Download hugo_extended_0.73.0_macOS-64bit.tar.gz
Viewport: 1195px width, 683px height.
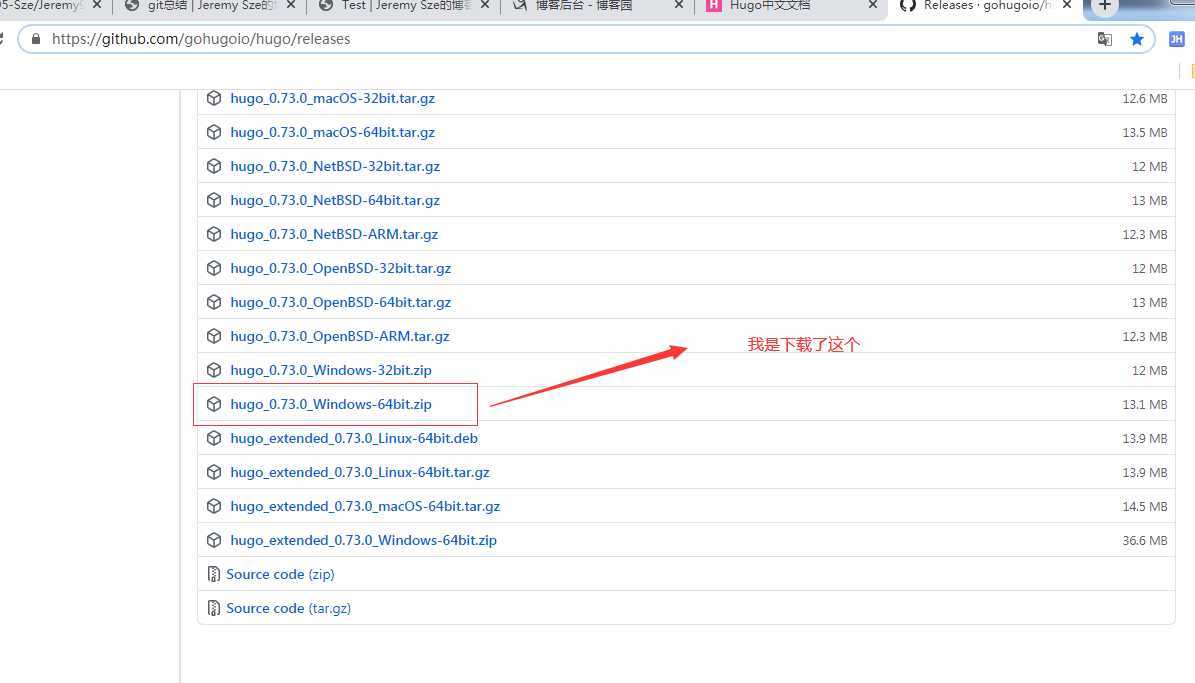click(x=365, y=506)
